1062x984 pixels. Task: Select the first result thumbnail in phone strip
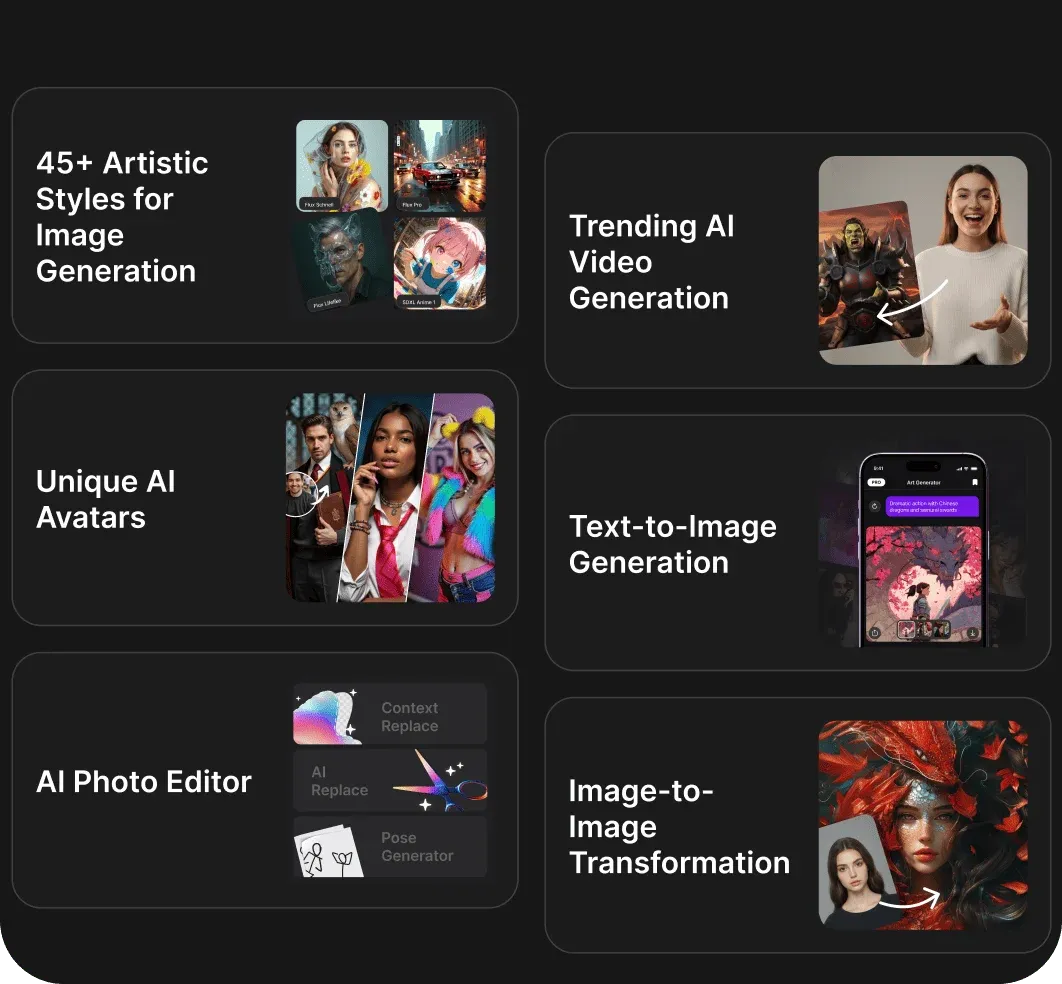[x=906, y=631]
